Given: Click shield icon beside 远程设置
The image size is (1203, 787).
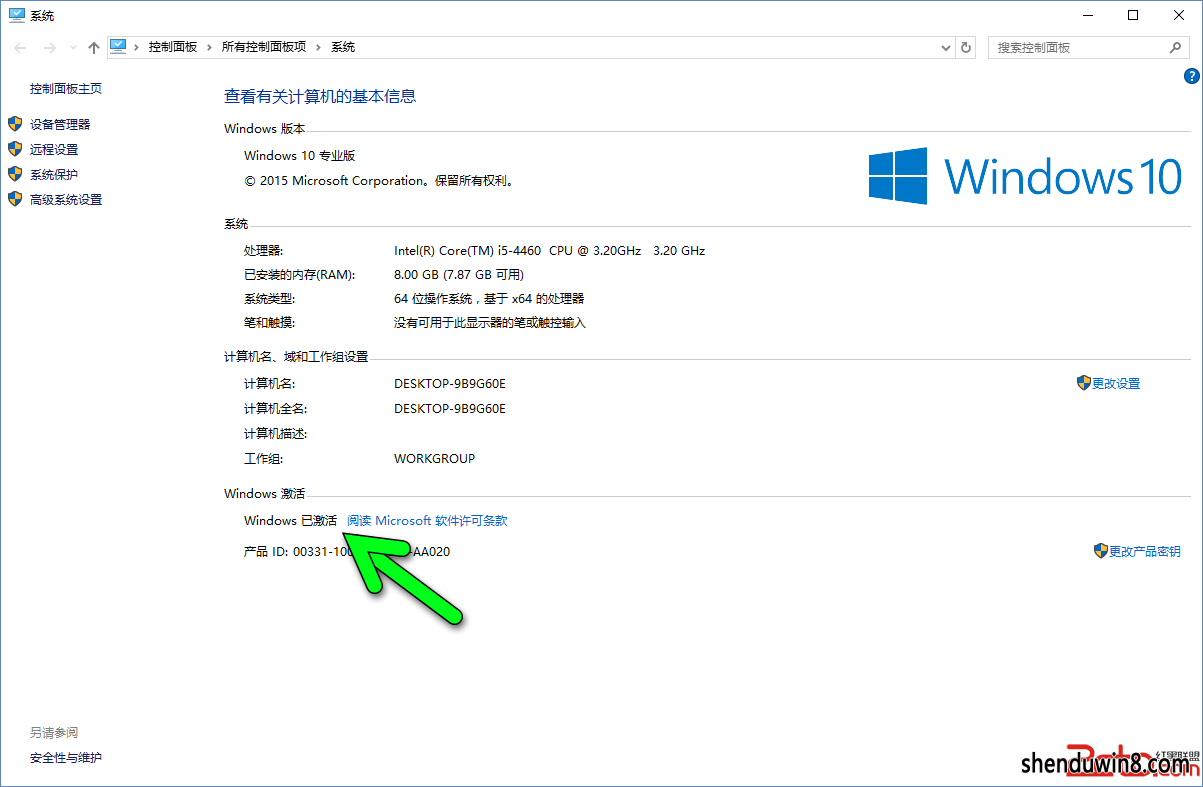Looking at the screenshot, I should [x=15, y=148].
